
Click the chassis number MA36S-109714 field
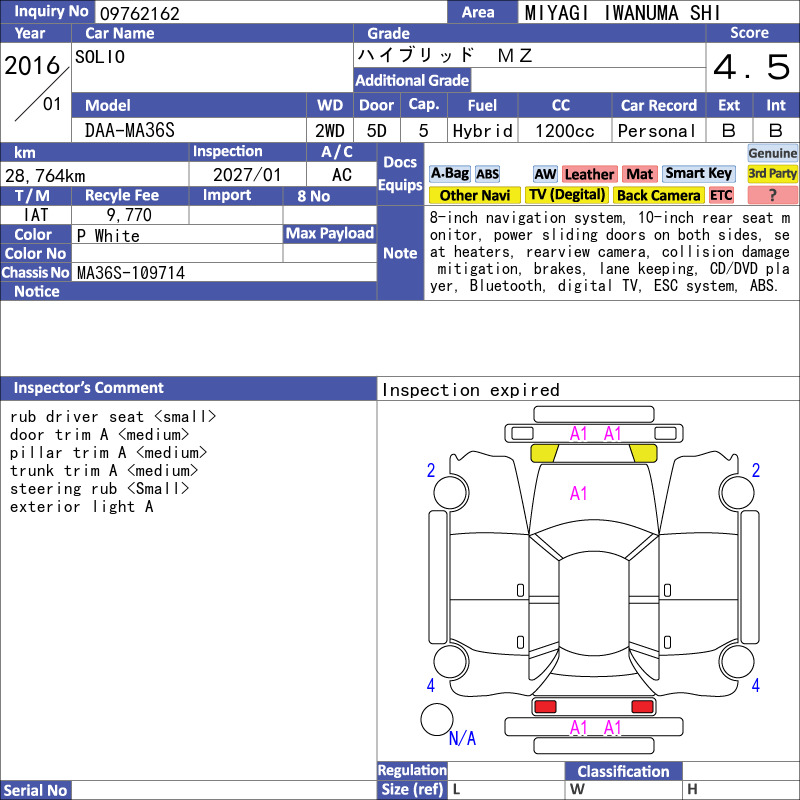tap(224, 272)
